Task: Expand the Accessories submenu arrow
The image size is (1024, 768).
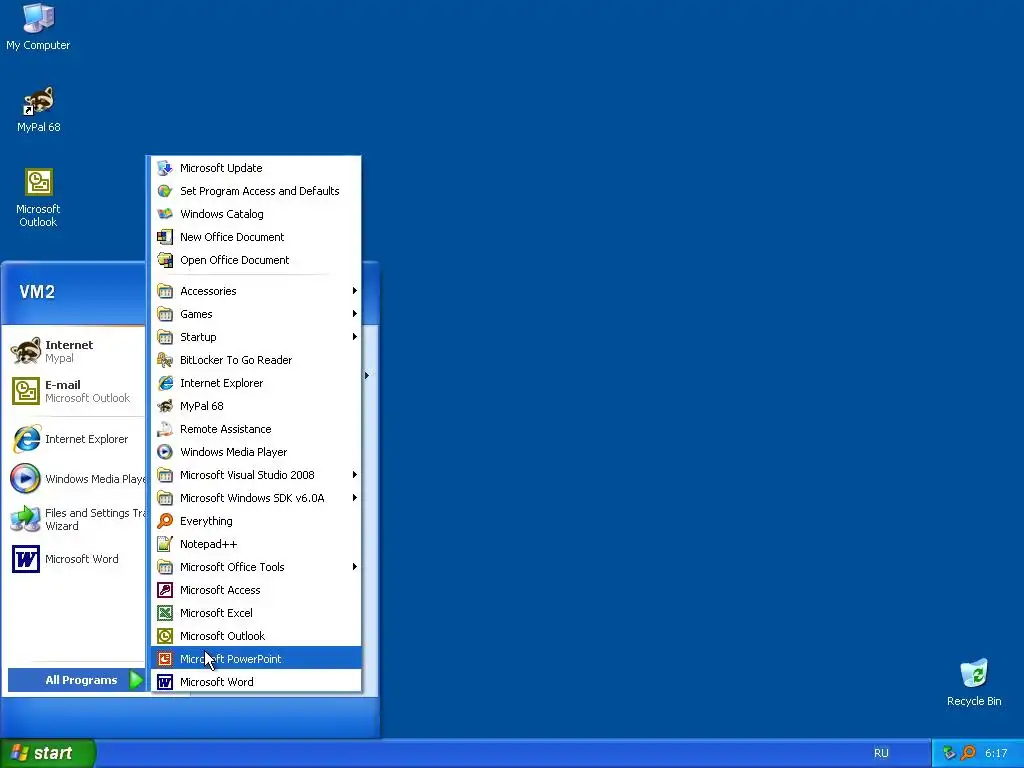Action: 355,291
